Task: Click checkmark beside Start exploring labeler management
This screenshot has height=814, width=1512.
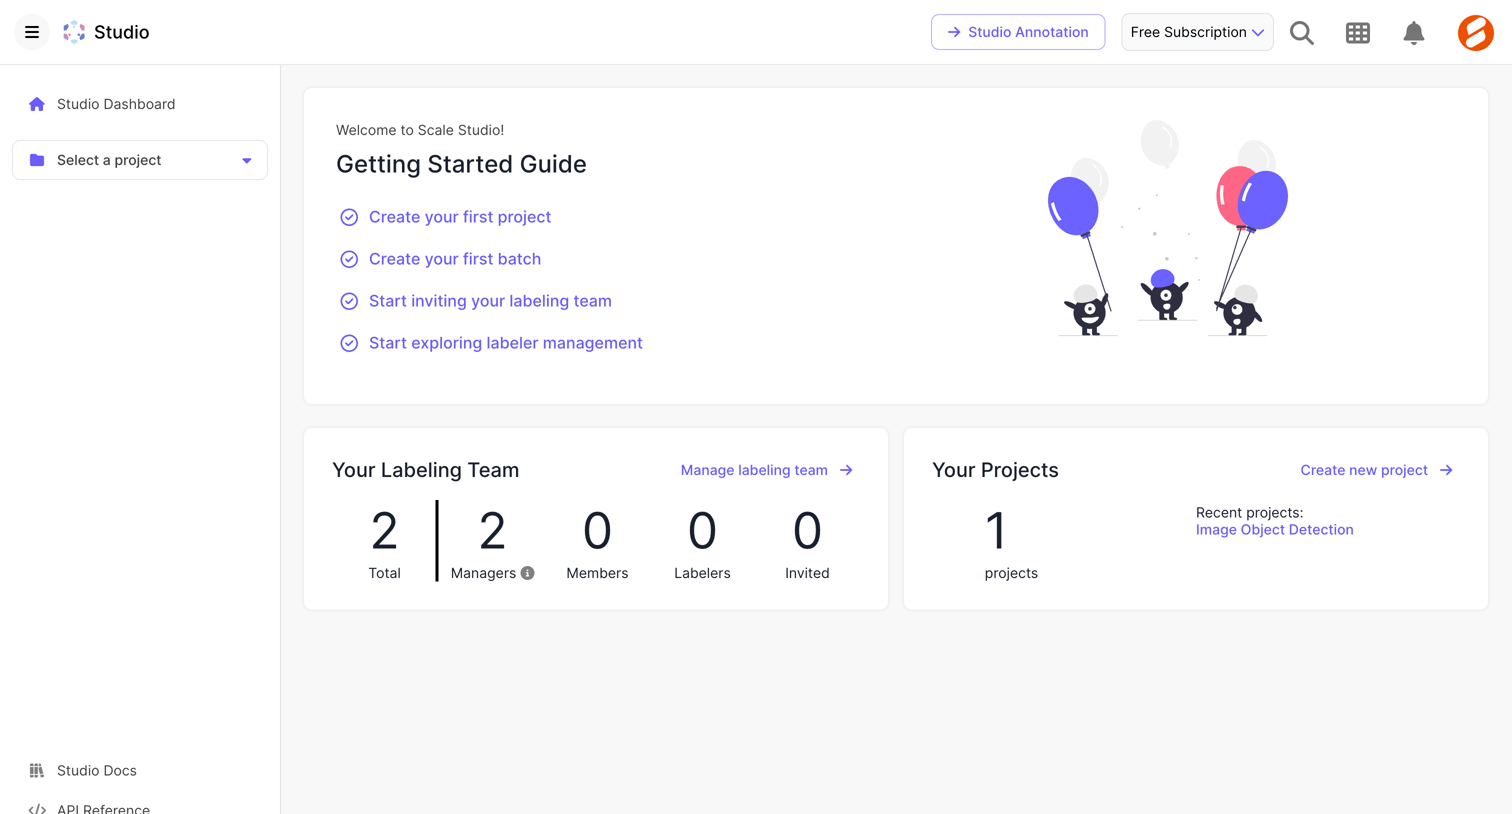Action: pyautogui.click(x=349, y=343)
